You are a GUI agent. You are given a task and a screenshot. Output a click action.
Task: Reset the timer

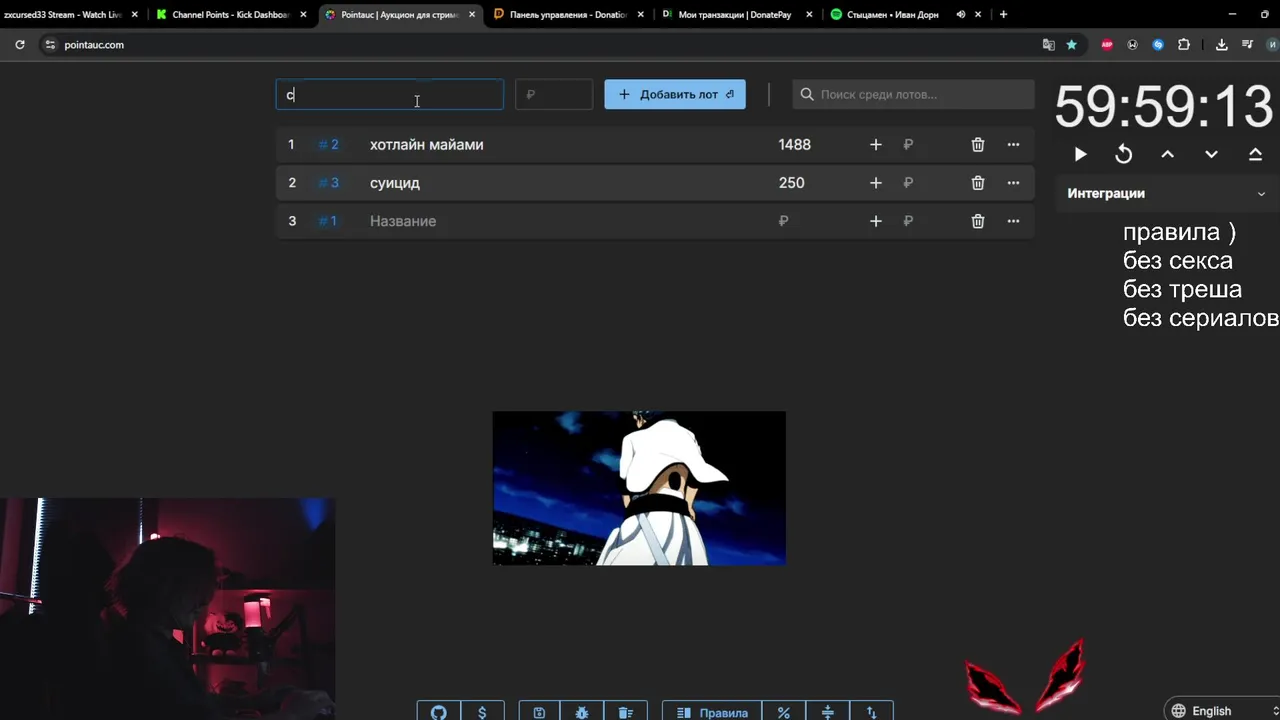coord(1124,154)
